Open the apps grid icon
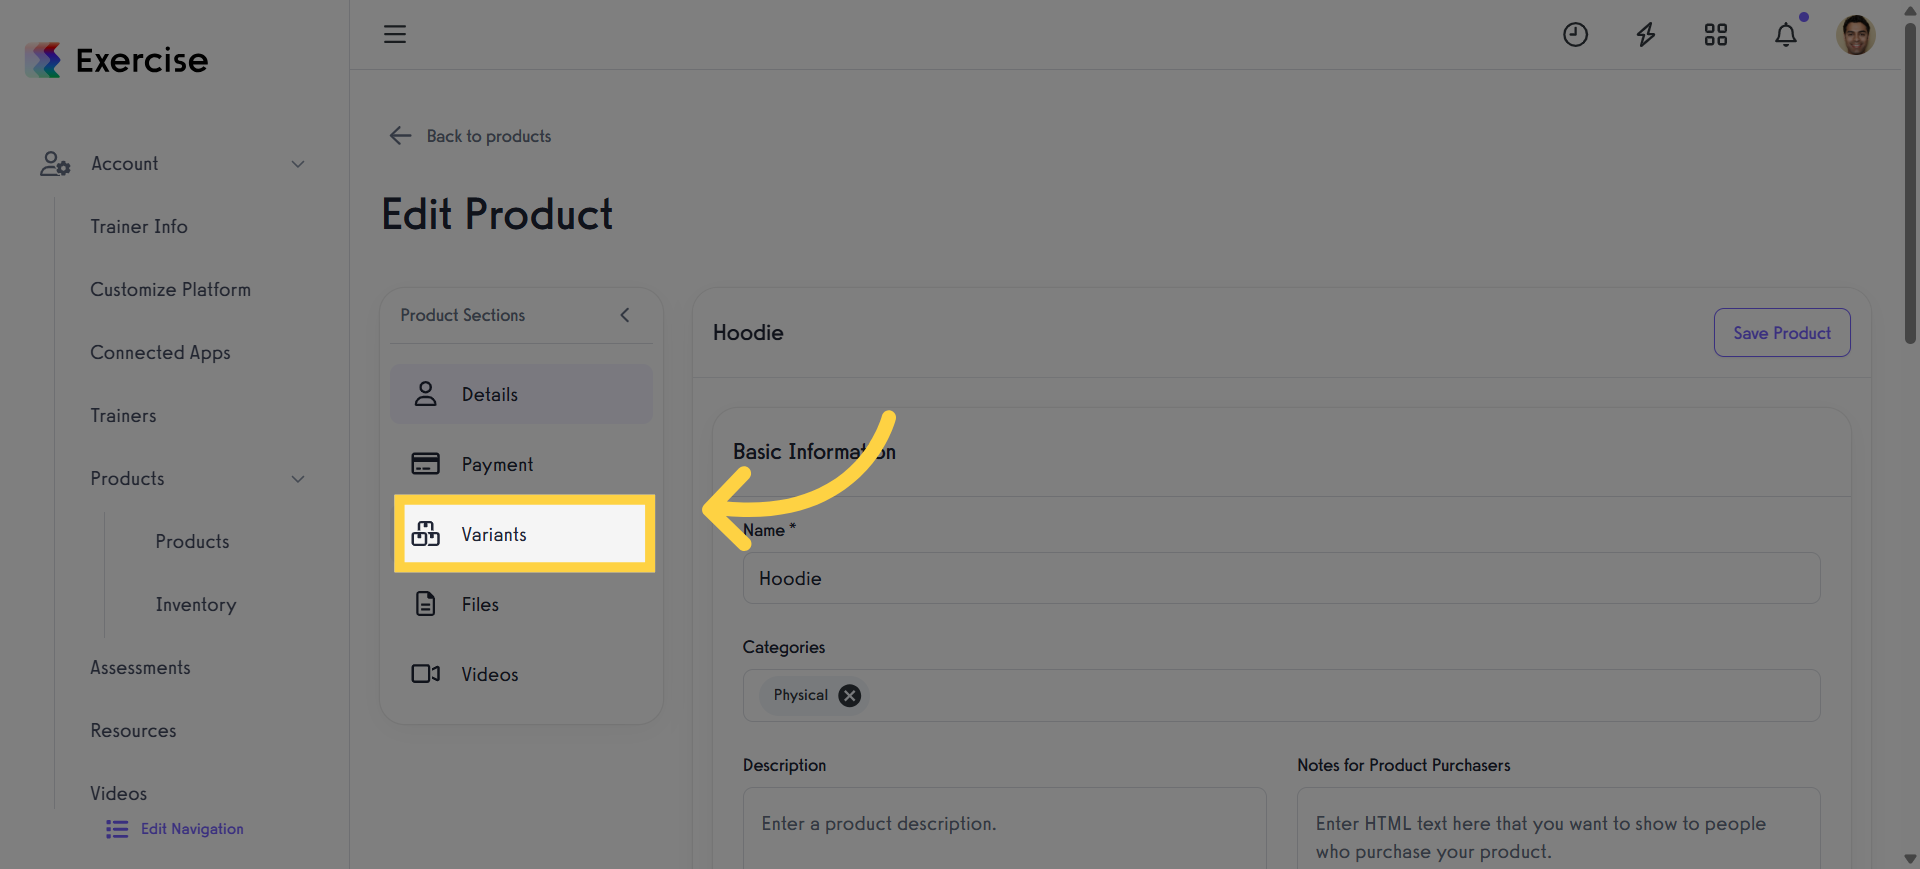 tap(1716, 35)
